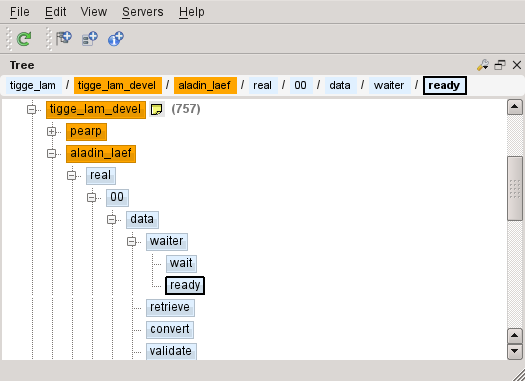Select tigge_lam_devel in the breadcrumb
This screenshot has width=525, height=381.
(118, 85)
